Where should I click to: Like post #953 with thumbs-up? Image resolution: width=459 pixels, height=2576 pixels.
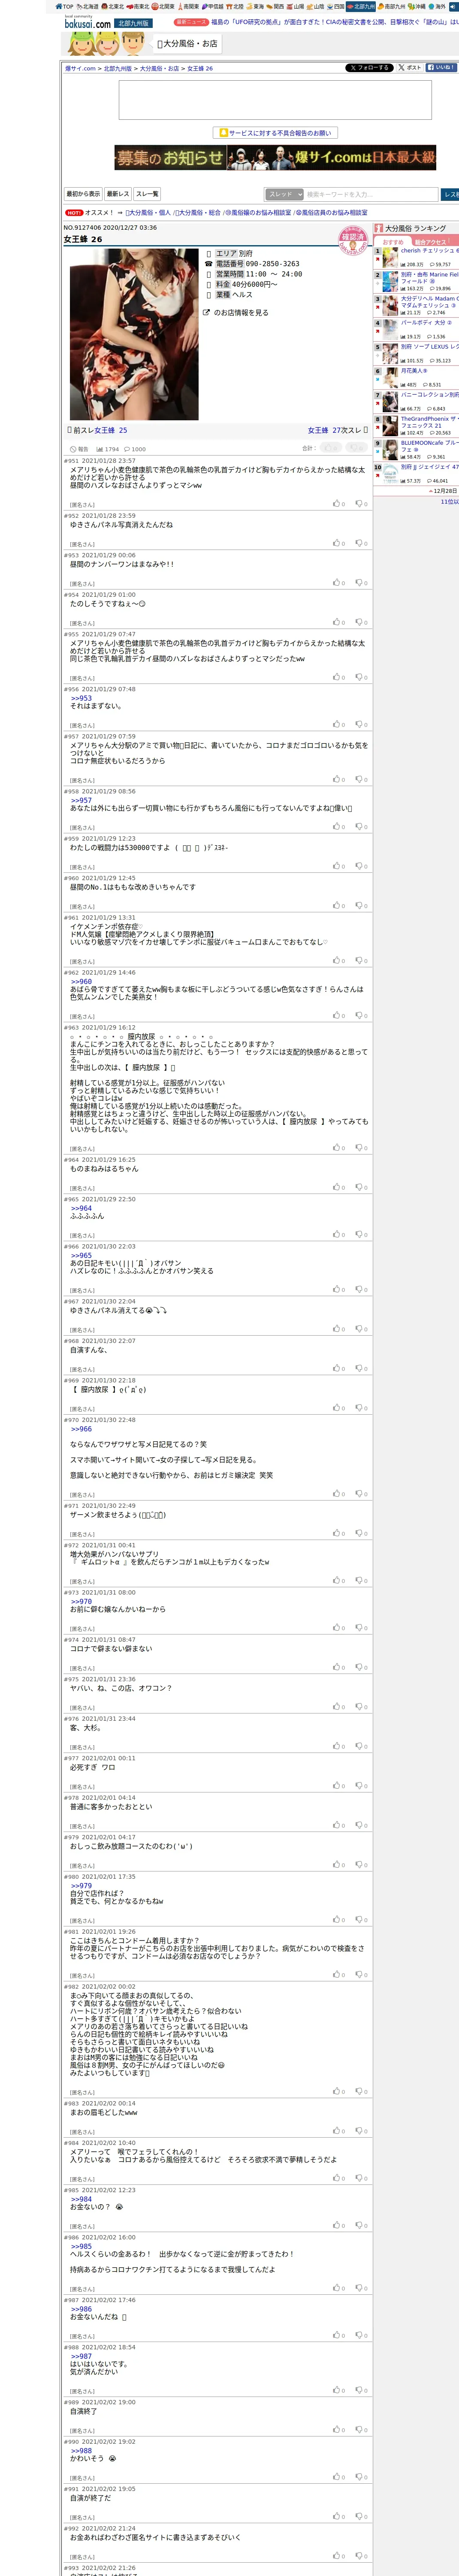coord(338,583)
